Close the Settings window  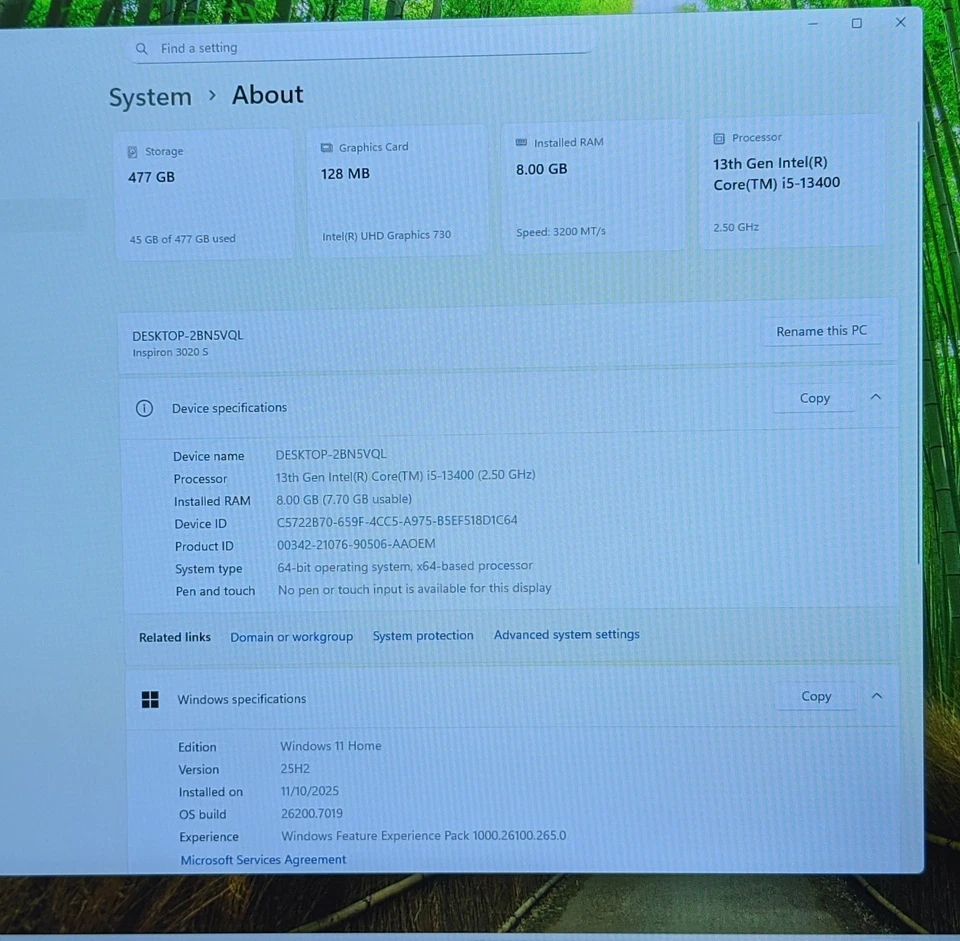(900, 23)
